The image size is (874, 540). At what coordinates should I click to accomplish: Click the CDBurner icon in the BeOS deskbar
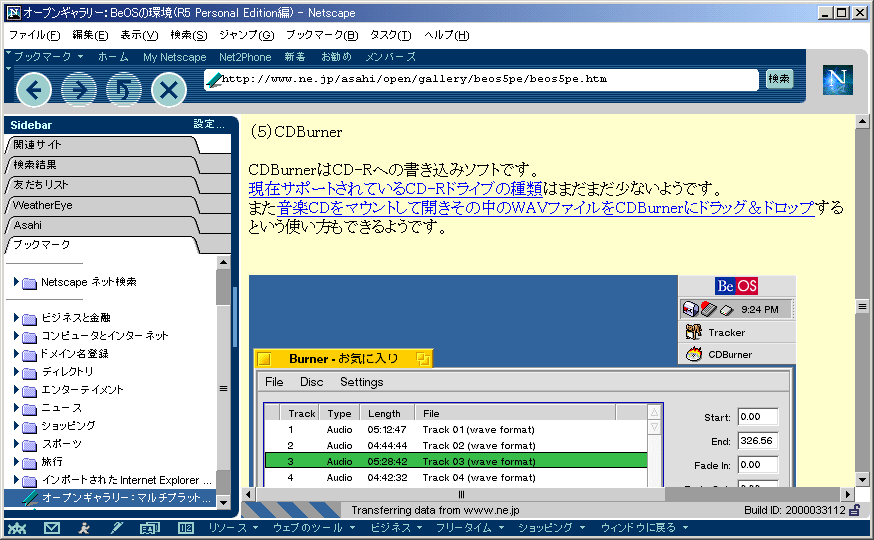(694, 354)
